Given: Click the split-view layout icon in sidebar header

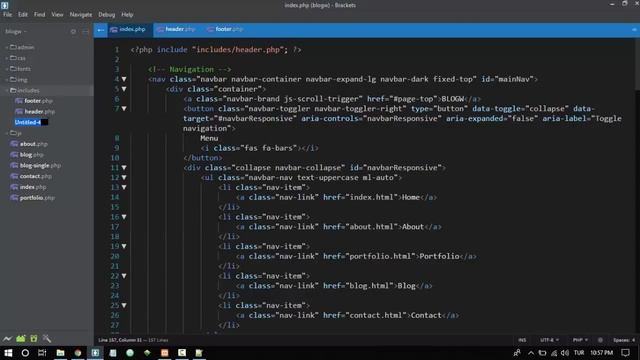Looking at the screenshot, I should click(x=86, y=31).
